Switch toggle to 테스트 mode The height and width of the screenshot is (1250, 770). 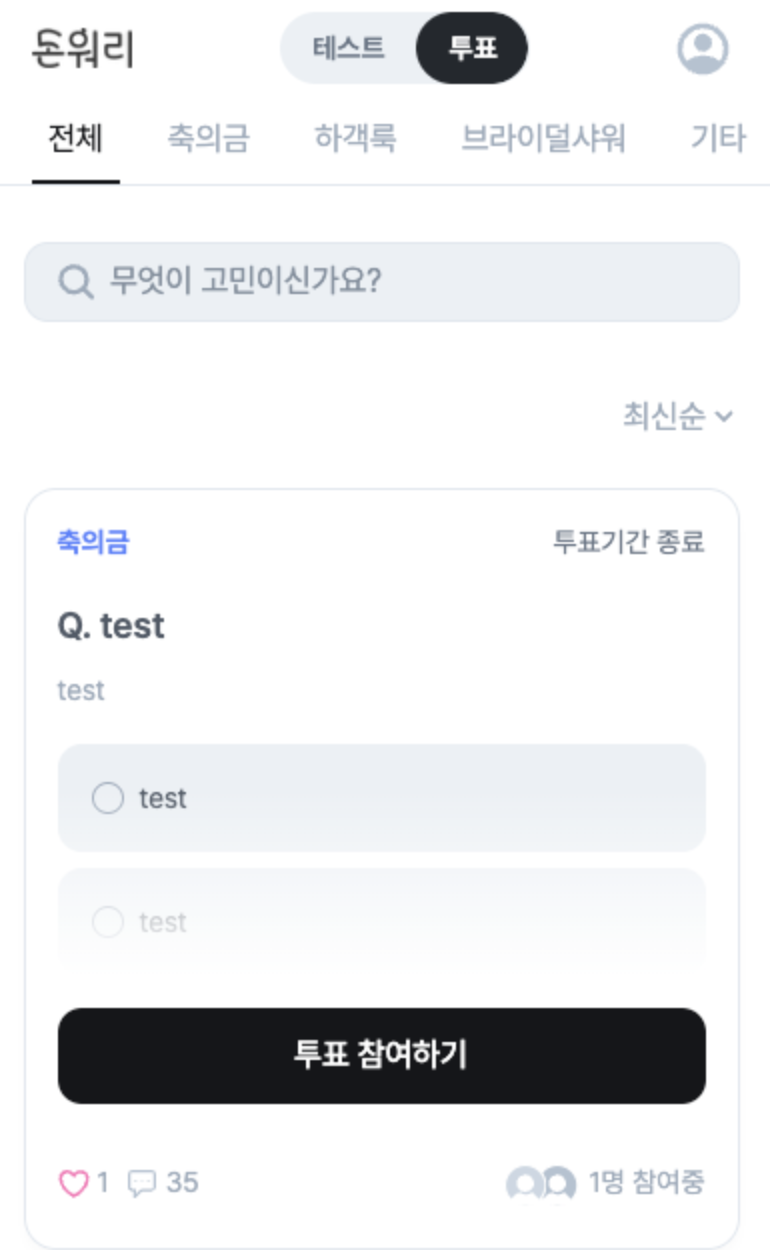point(348,48)
